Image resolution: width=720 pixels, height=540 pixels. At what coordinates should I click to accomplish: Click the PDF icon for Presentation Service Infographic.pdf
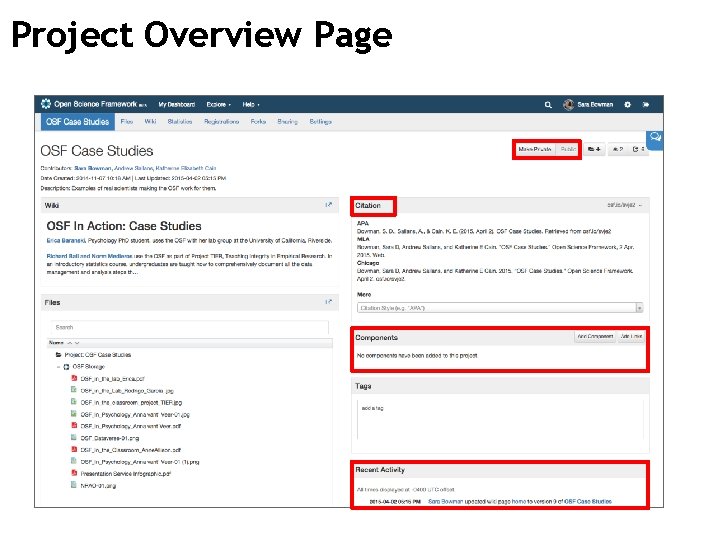click(x=74, y=473)
